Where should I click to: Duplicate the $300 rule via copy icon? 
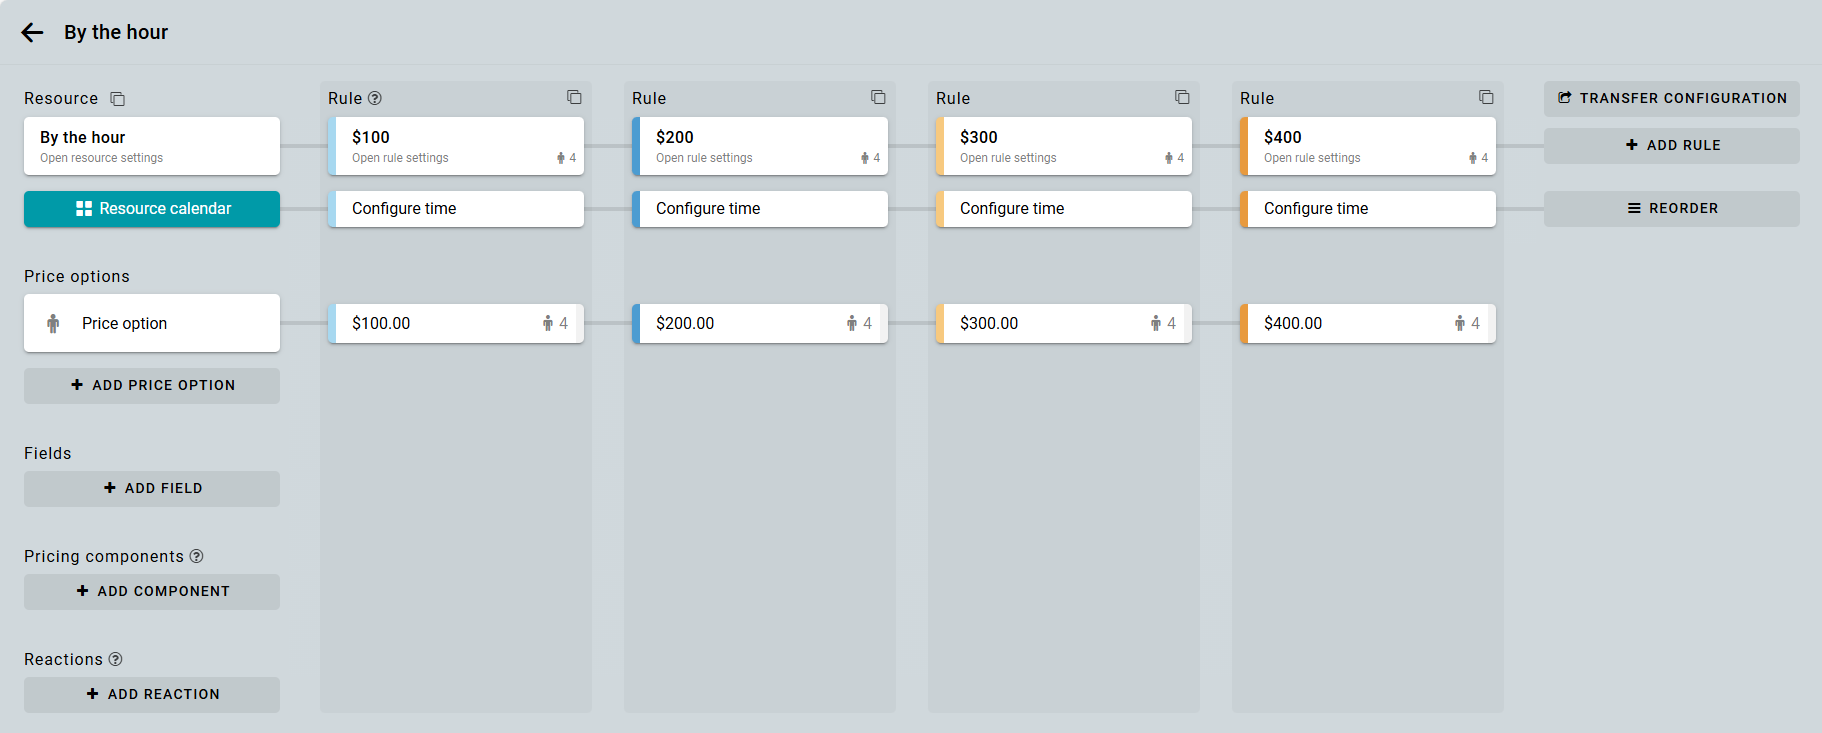1182,97
